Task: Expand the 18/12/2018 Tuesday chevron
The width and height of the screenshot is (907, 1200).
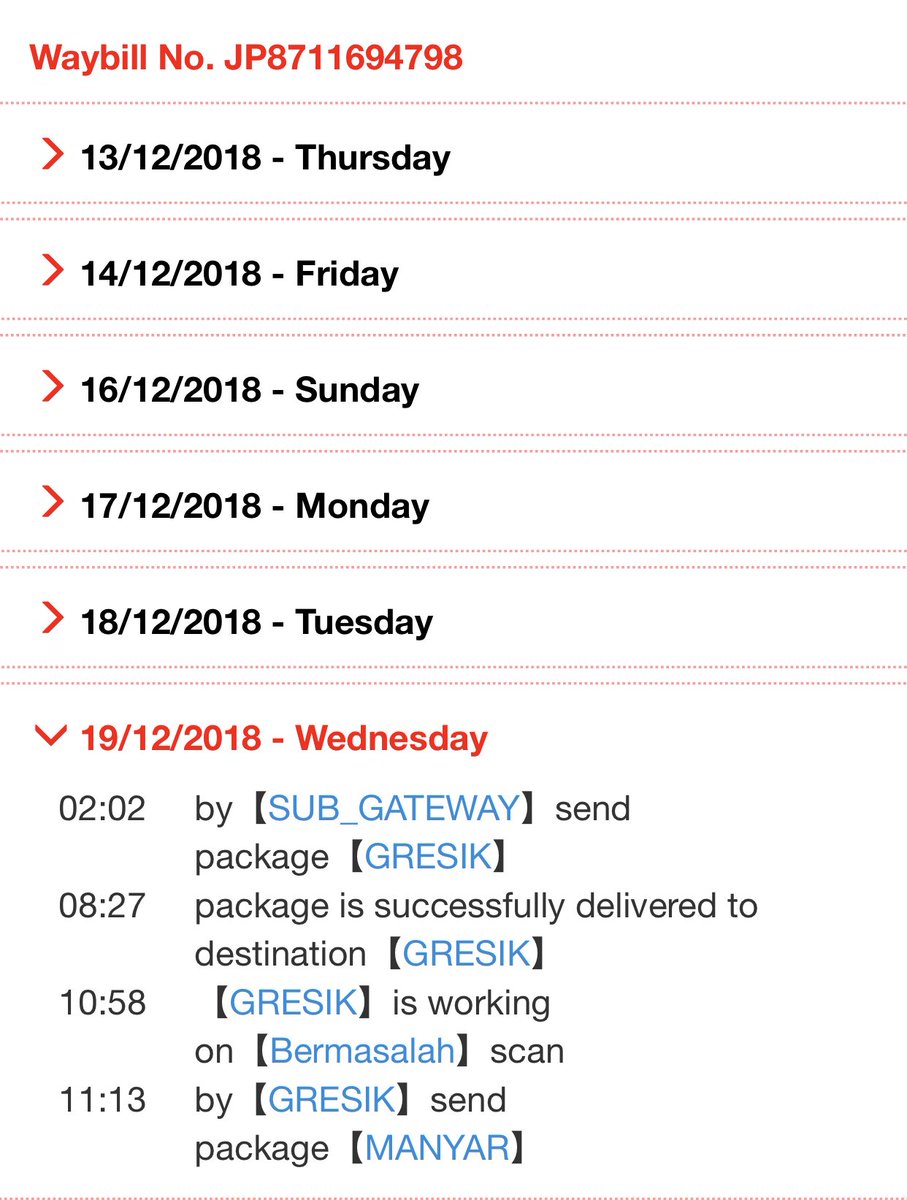Action: click(x=52, y=620)
